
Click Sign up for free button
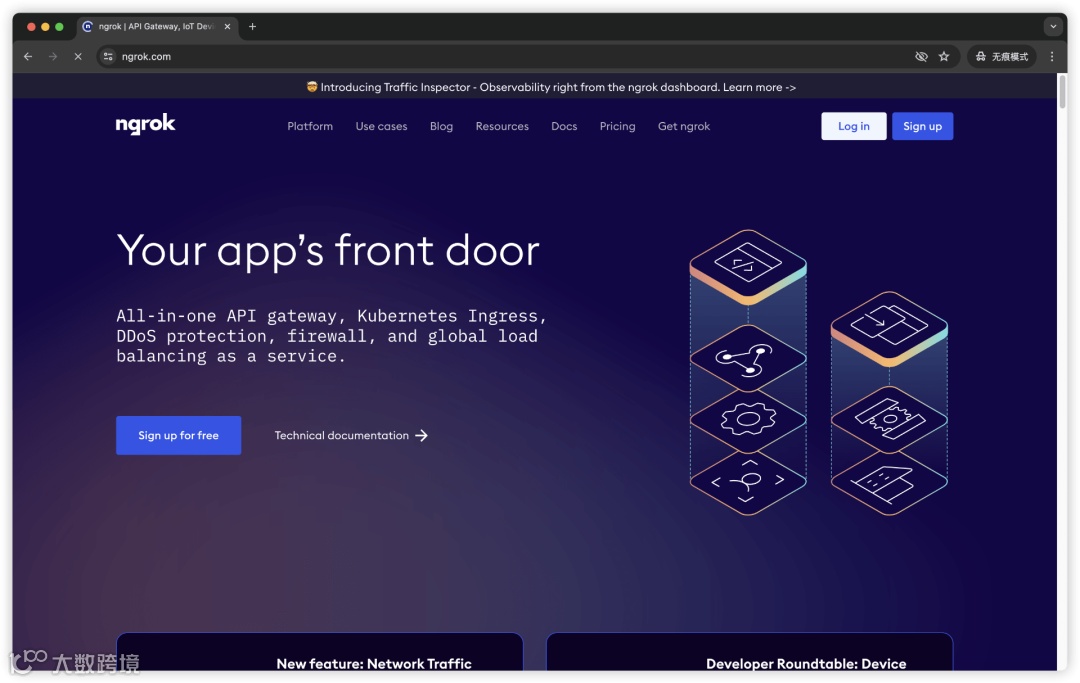tap(178, 435)
